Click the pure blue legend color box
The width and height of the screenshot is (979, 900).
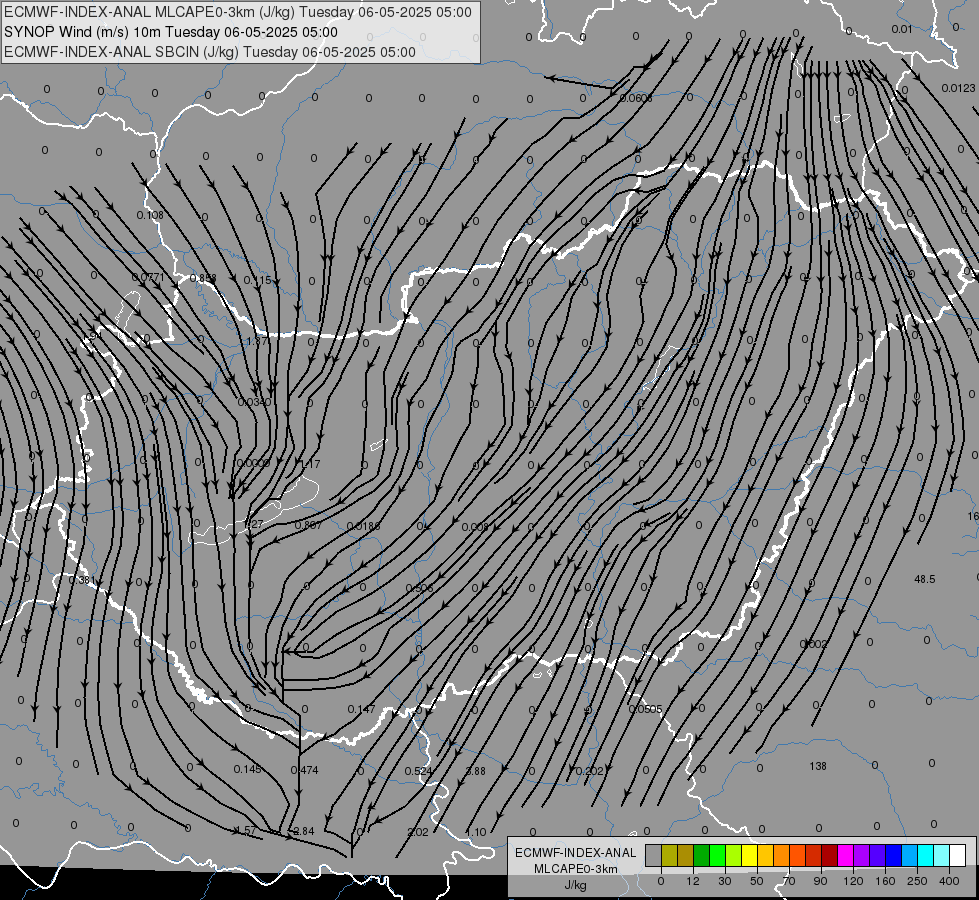[893, 856]
